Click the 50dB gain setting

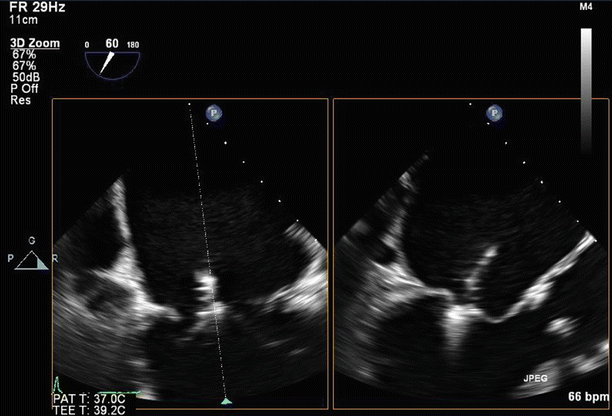pos(26,77)
